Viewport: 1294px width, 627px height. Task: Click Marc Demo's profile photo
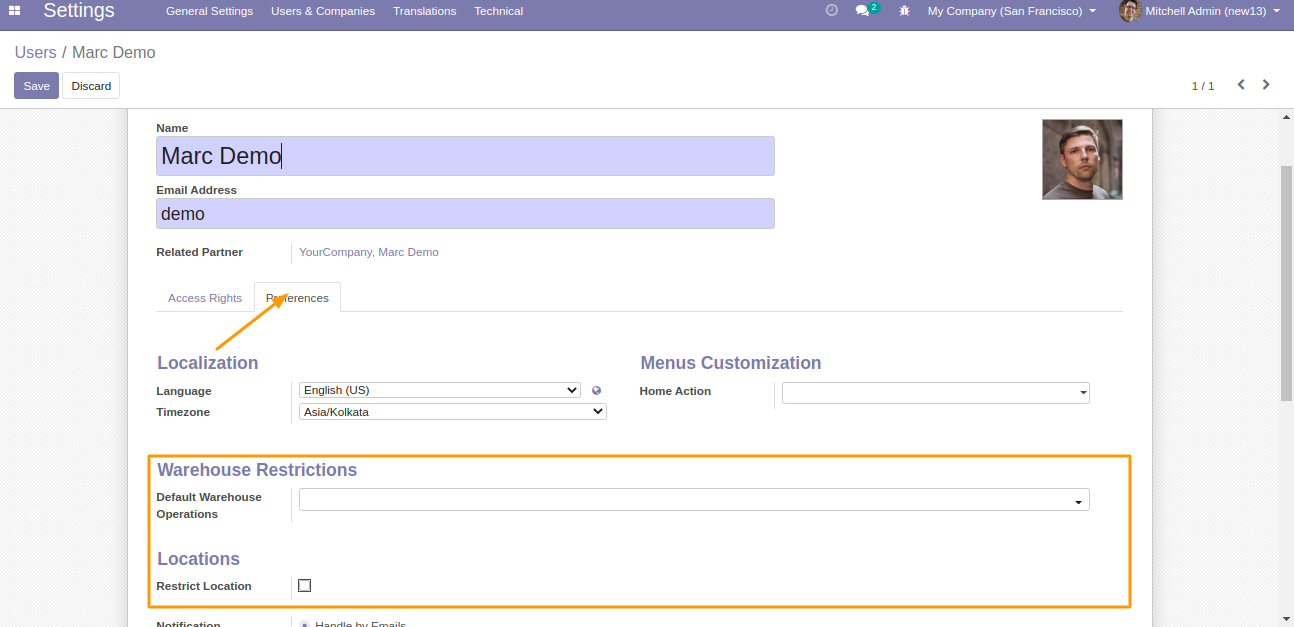(1082, 160)
